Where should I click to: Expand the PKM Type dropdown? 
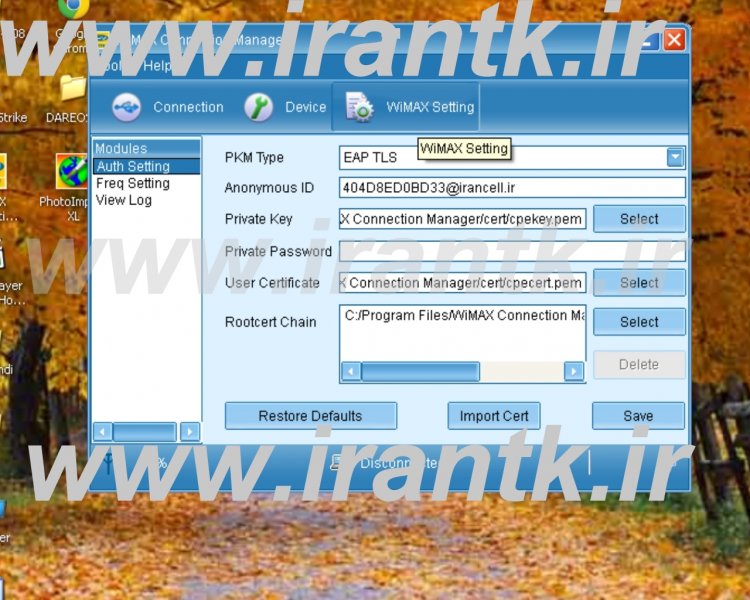(x=675, y=157)
